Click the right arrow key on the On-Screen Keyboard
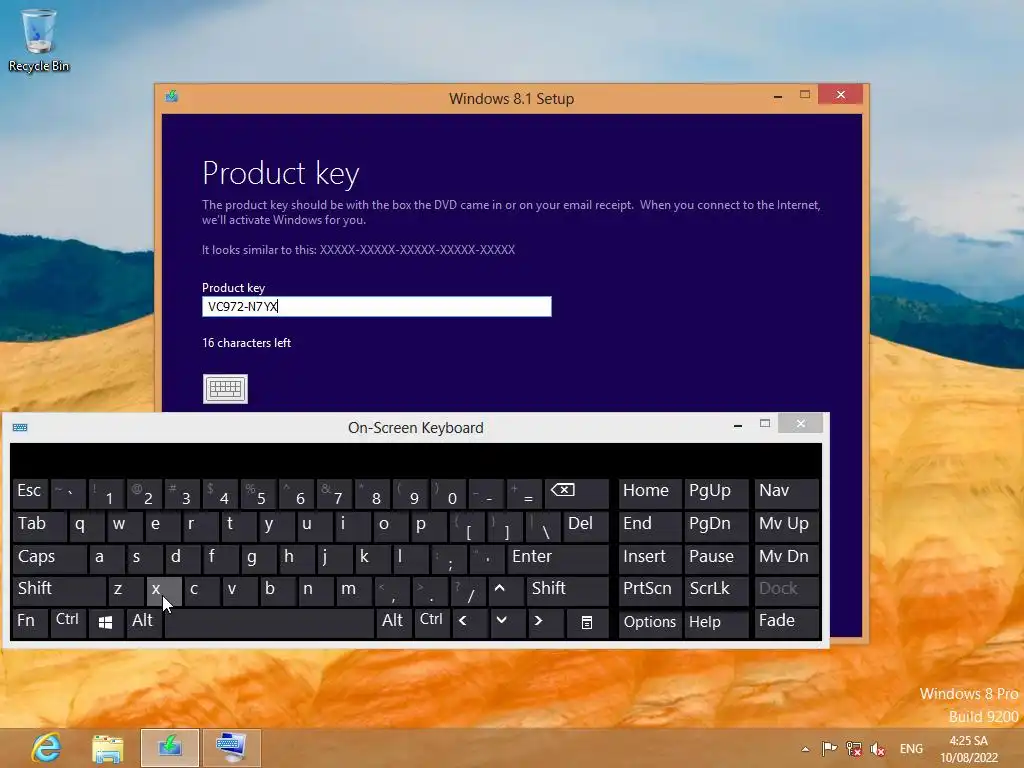Screen dimensions: 1024x768 point(545,623)
